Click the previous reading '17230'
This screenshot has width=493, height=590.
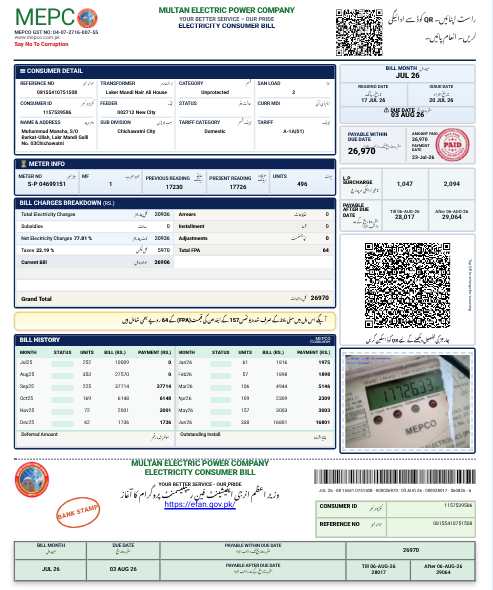[x=174, y=187]
